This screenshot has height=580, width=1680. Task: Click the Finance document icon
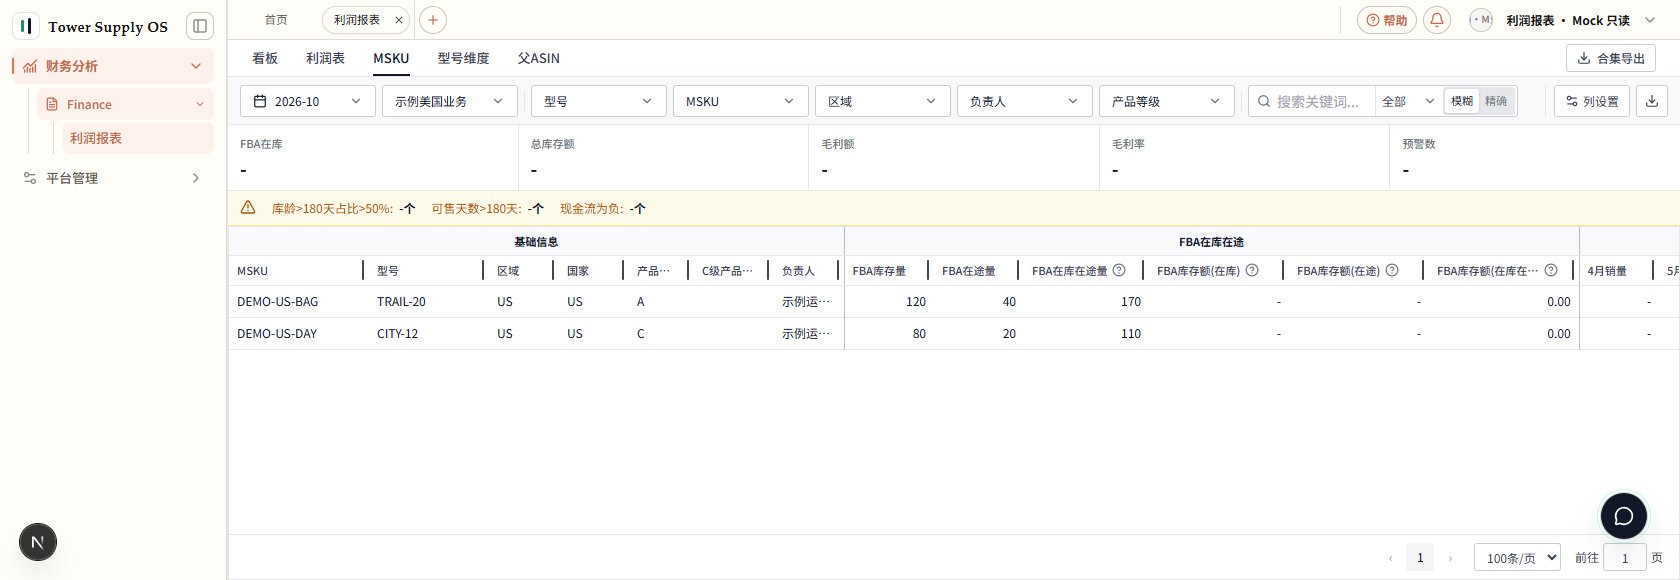52,104
